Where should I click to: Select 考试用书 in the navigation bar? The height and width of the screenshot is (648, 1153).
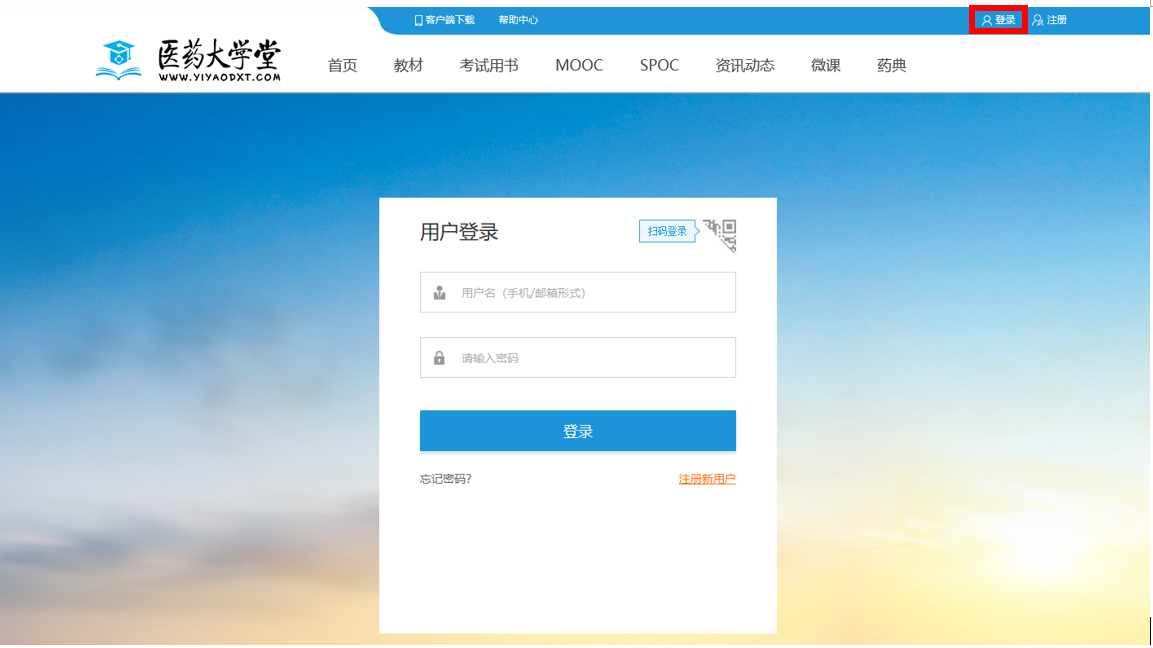[489, 66]
